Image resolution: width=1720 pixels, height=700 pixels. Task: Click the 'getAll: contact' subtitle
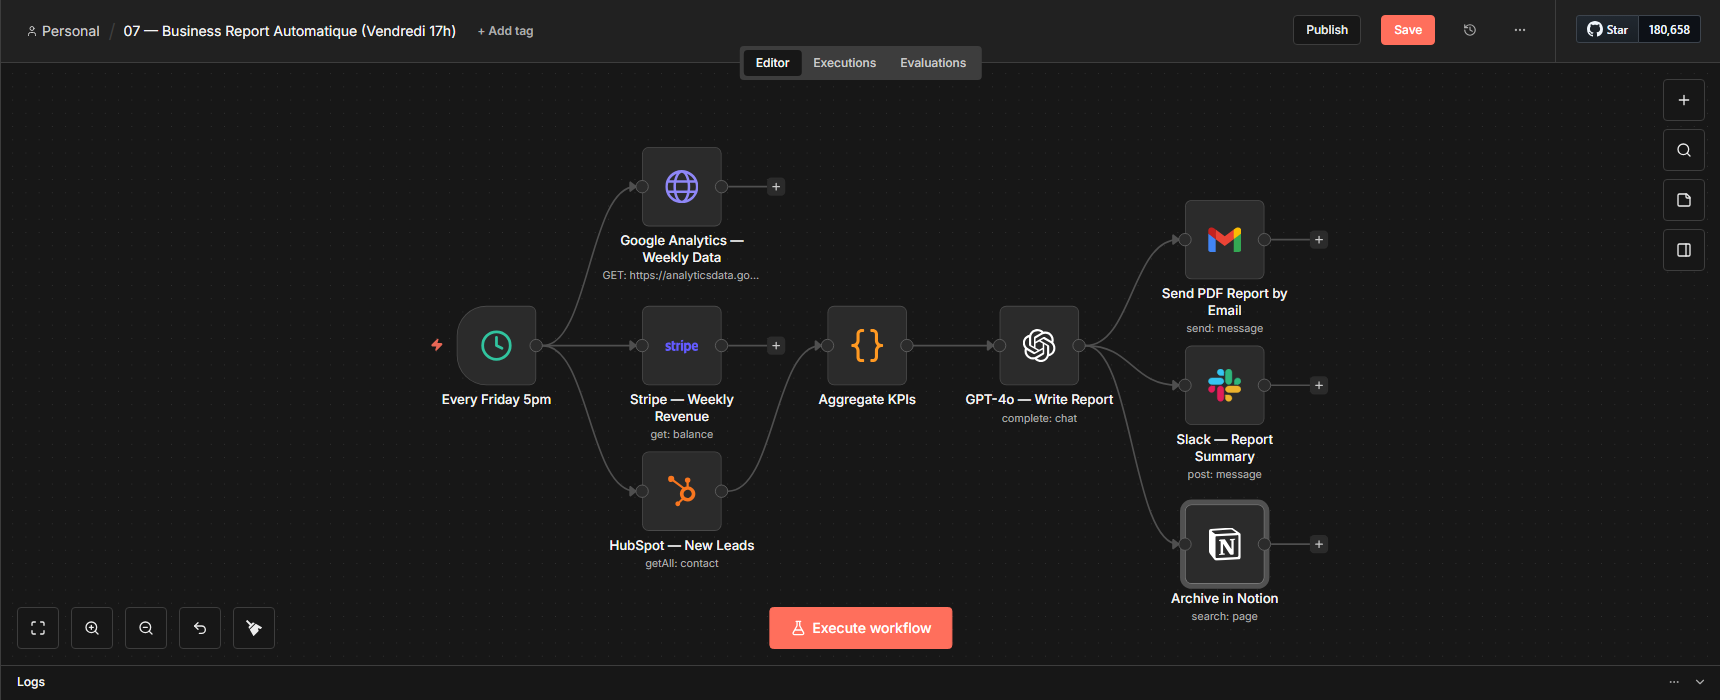pyautogui.click(x=682, y=563)
